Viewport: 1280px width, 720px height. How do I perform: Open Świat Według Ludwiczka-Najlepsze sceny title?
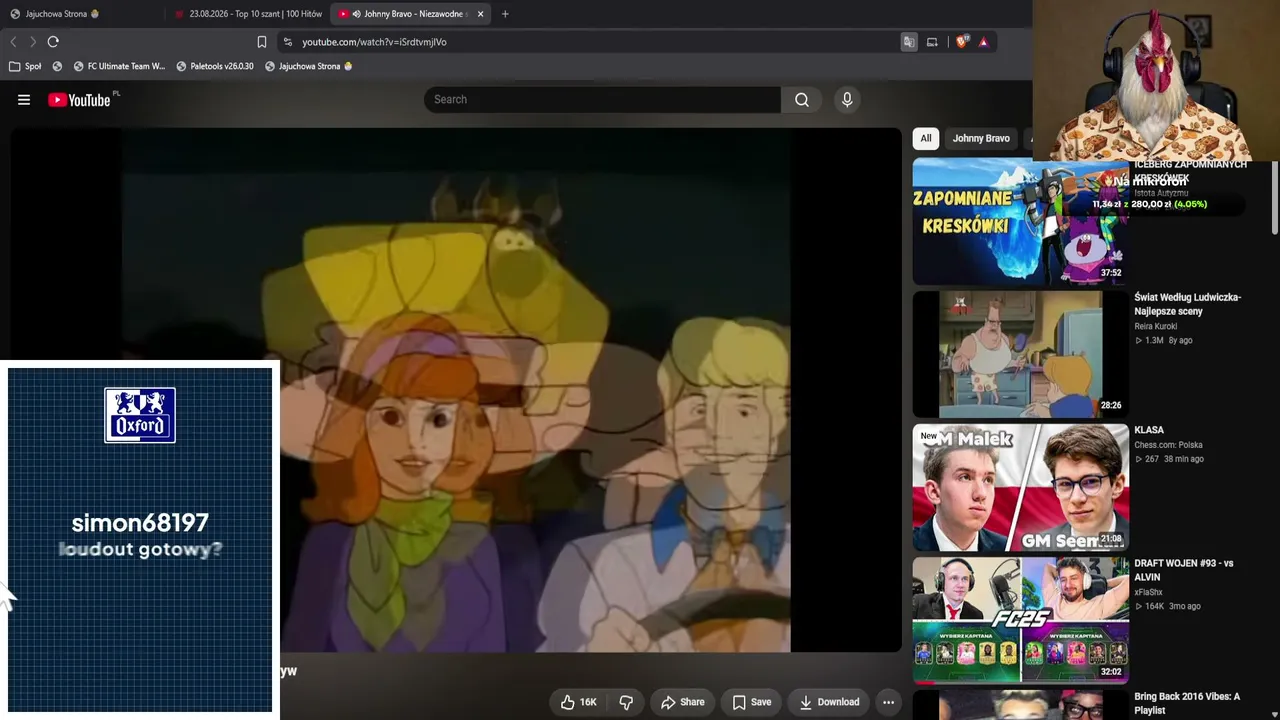tap(1188, 304)
